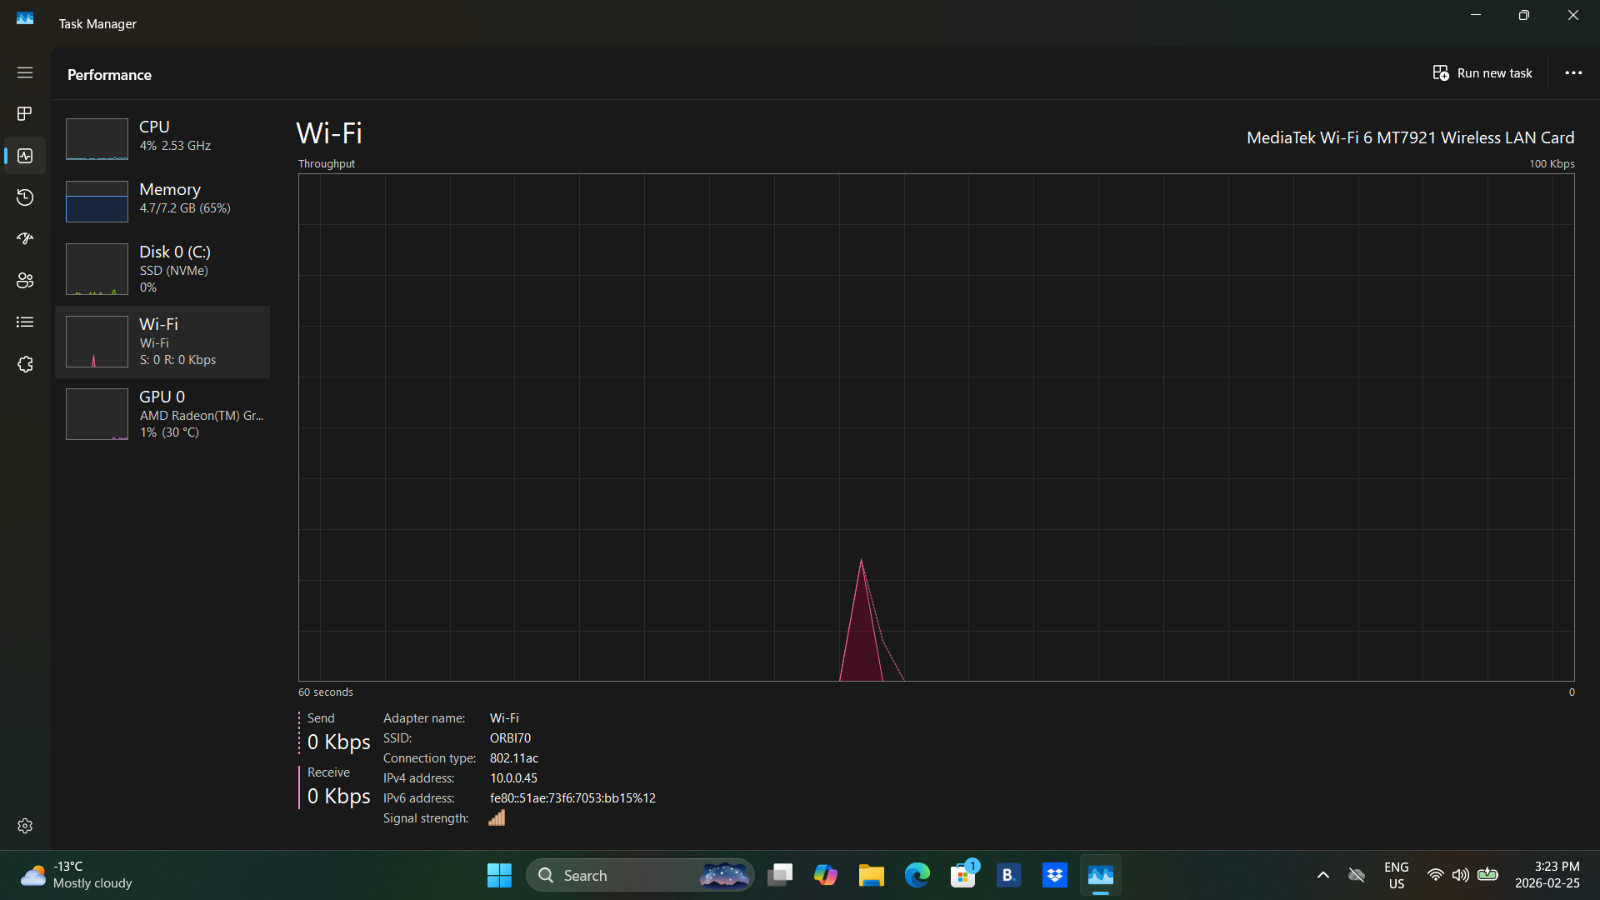Open the Windows Start menu
The height and width of the screenshot is (900, 1600).
[499, 875]
